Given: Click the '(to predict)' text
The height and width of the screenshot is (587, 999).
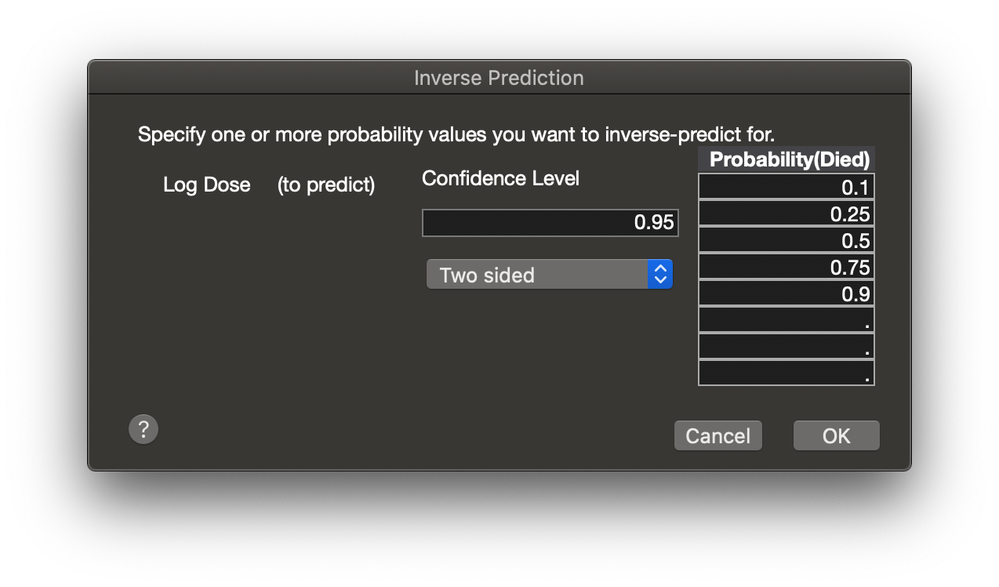Looking at the screenshot, I should click(326, 185).
